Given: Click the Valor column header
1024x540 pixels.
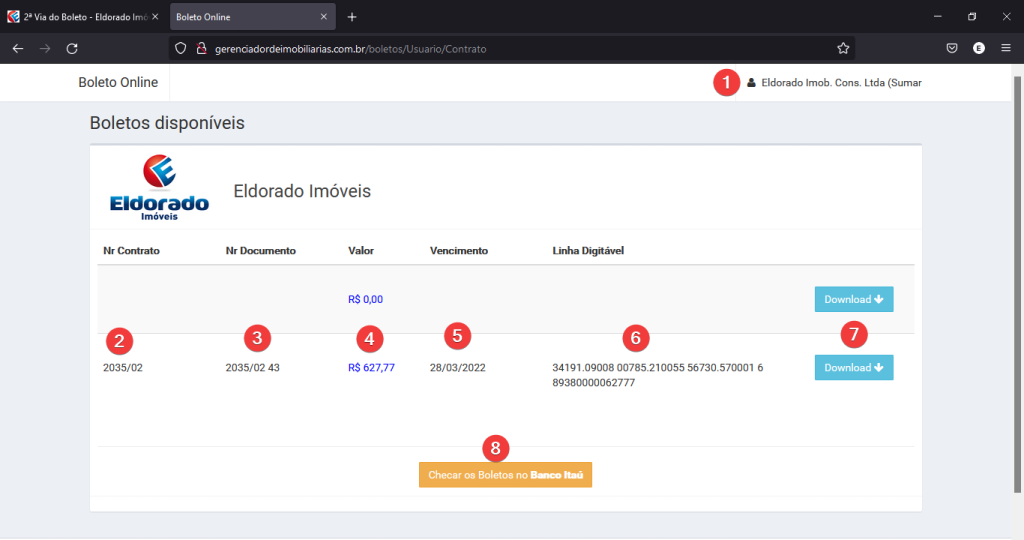Looking at the screenshot, I should [360, 251].
